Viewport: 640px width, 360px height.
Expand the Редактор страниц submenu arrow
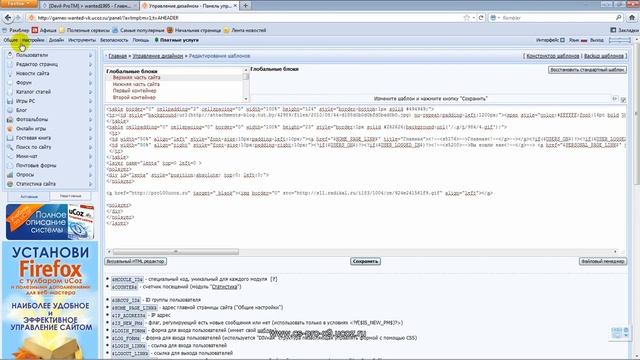(91, 64)
